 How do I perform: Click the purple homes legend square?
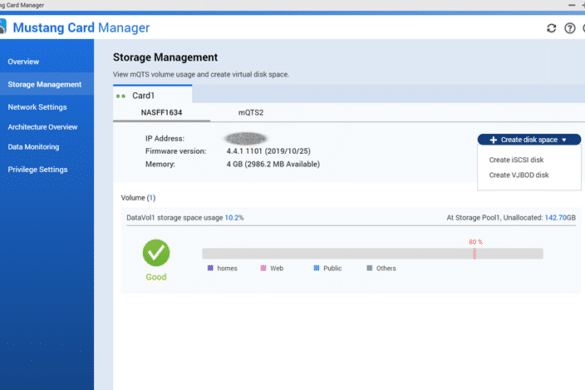click(x=210, y=268)
